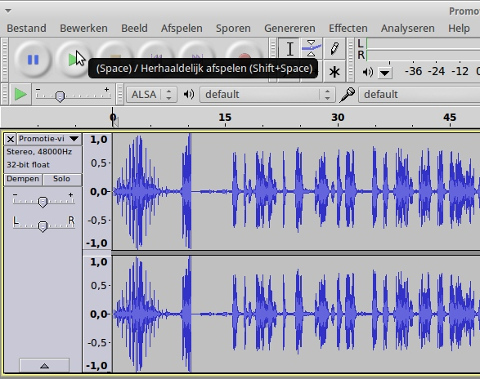Screen dimensions: 480x379
Task: Click the output speaker icon in device toolbar
Action: (x=189, y=94)
